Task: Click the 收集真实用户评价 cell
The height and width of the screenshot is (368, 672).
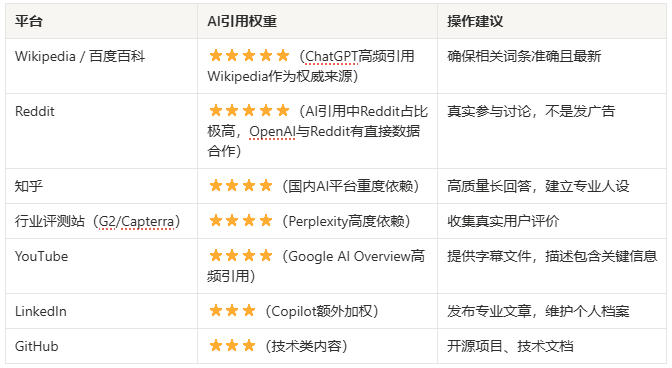Action: [x=552, y=221]
